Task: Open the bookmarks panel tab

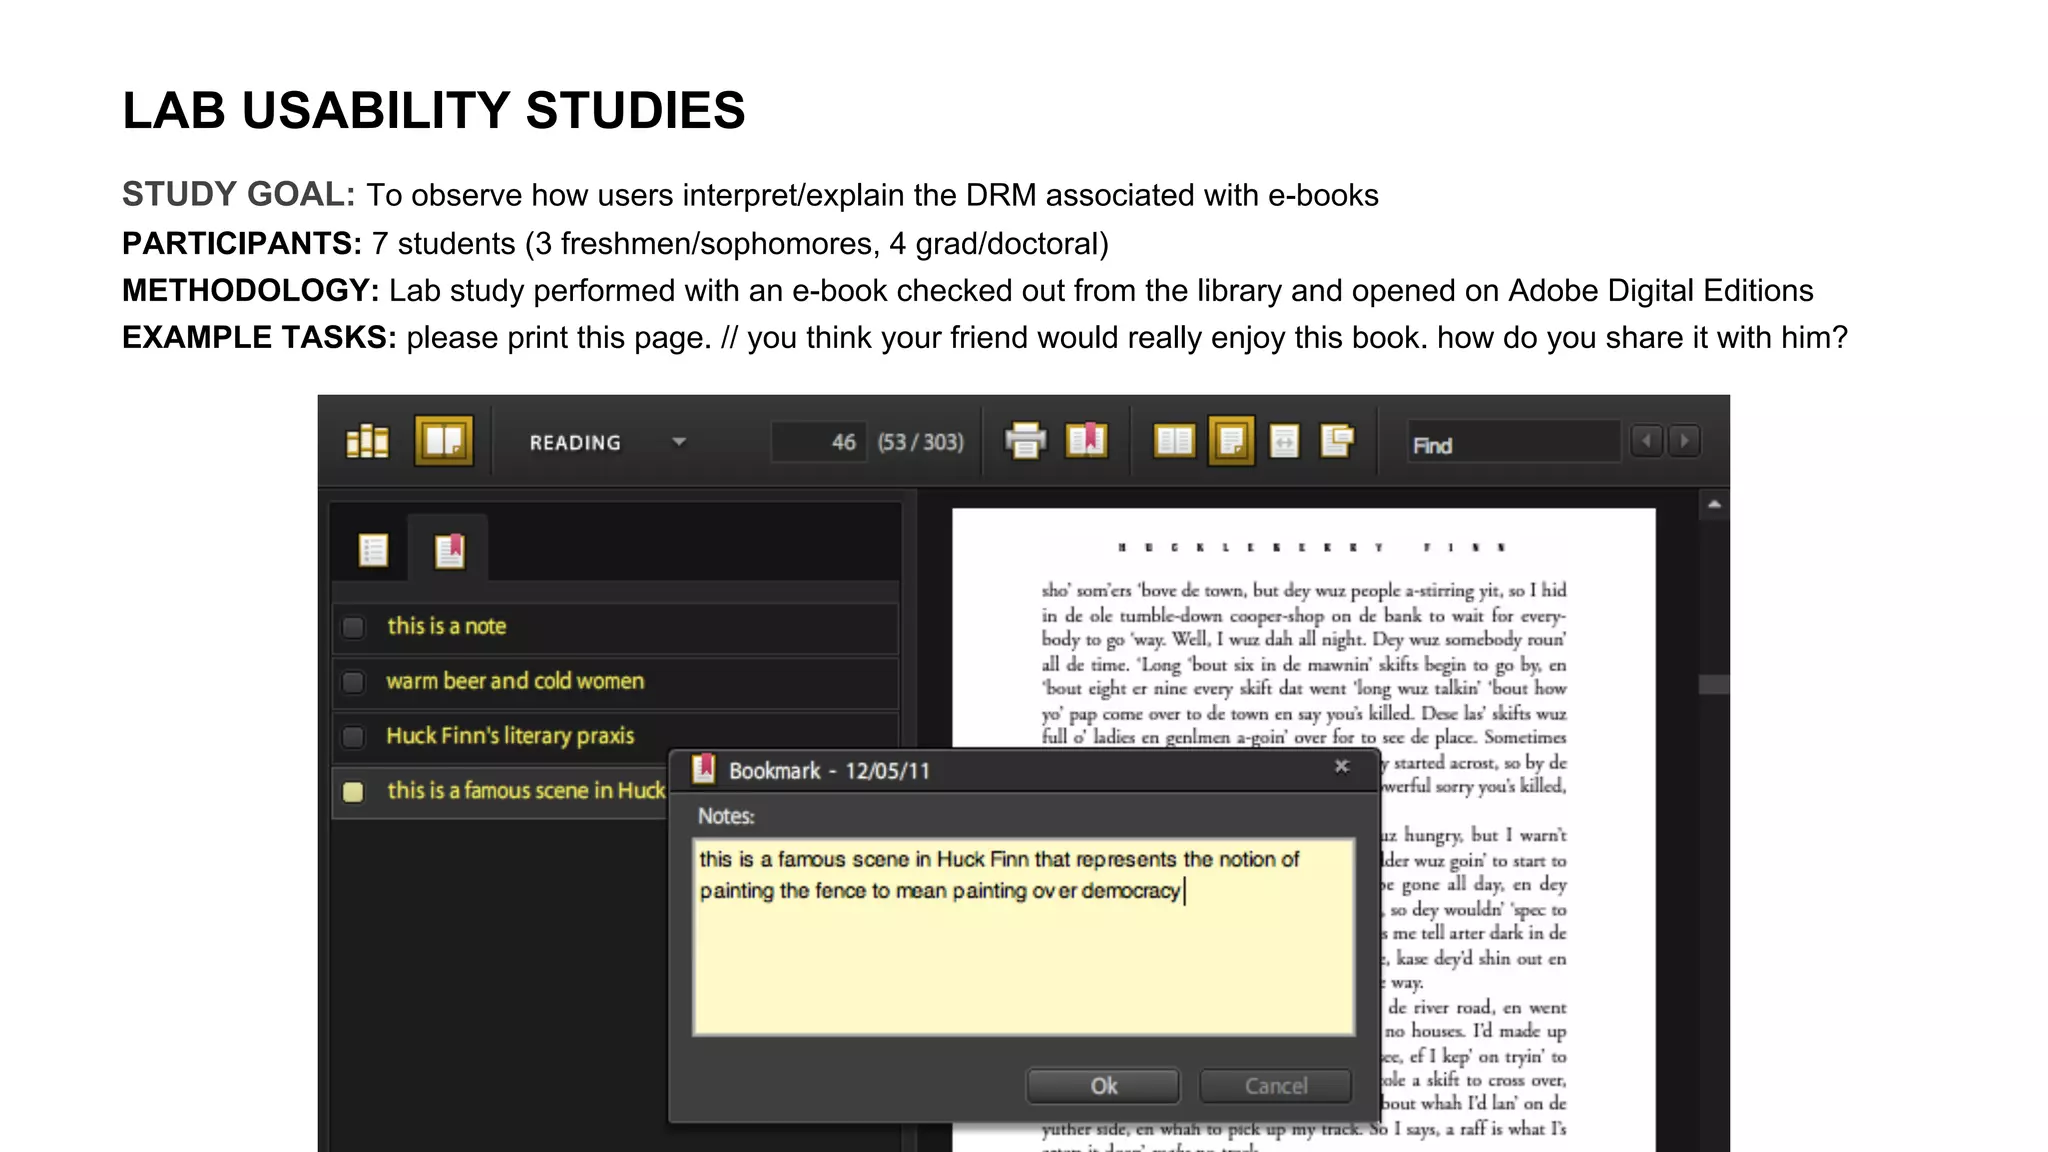Action: pyautogui.click(x=449, y=550)
